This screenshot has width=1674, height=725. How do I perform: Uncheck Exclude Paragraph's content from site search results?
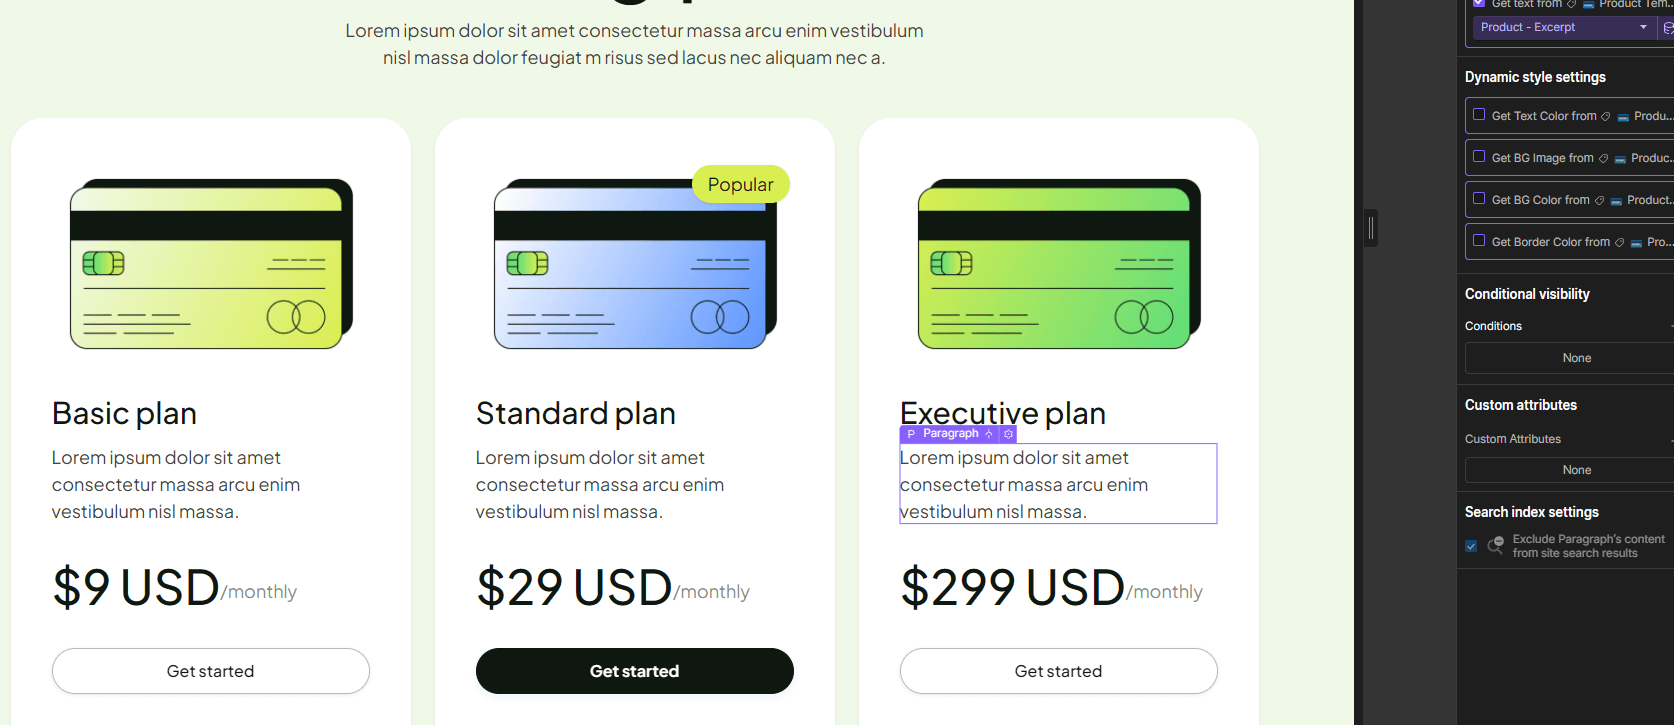click(1471, 546)
